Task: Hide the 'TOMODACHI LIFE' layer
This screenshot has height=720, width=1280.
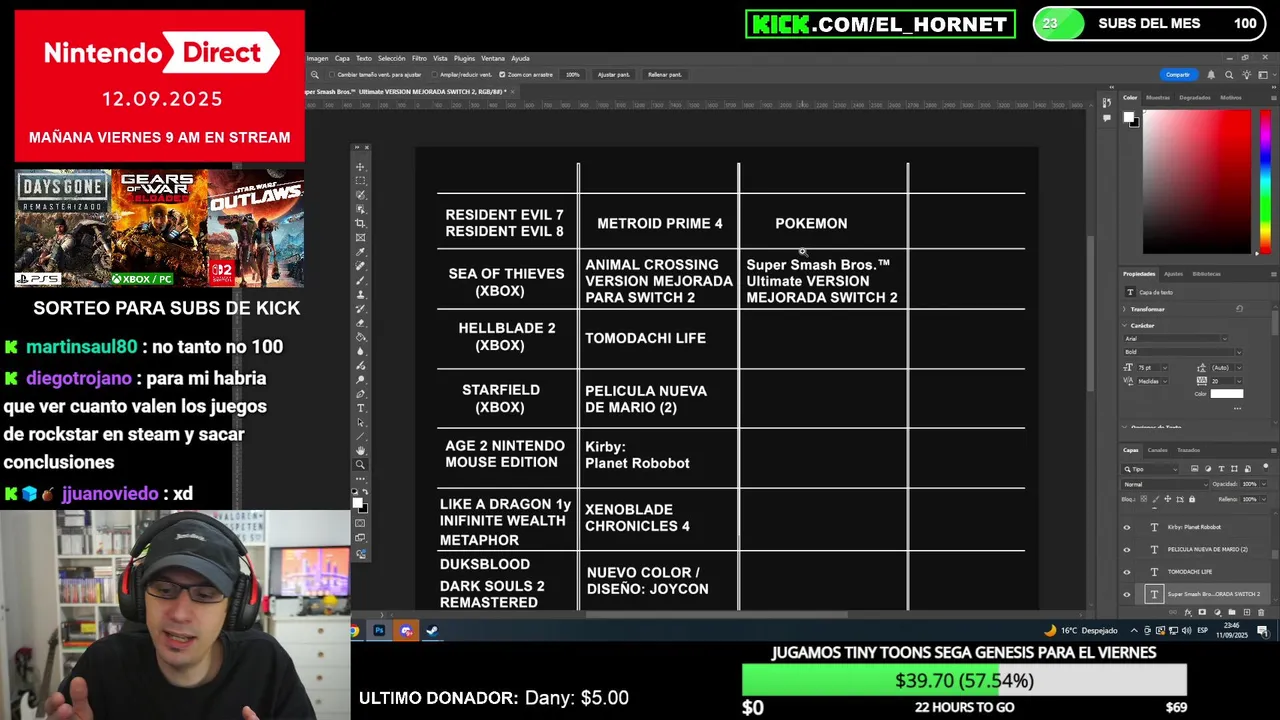Action: (1127, 572)
